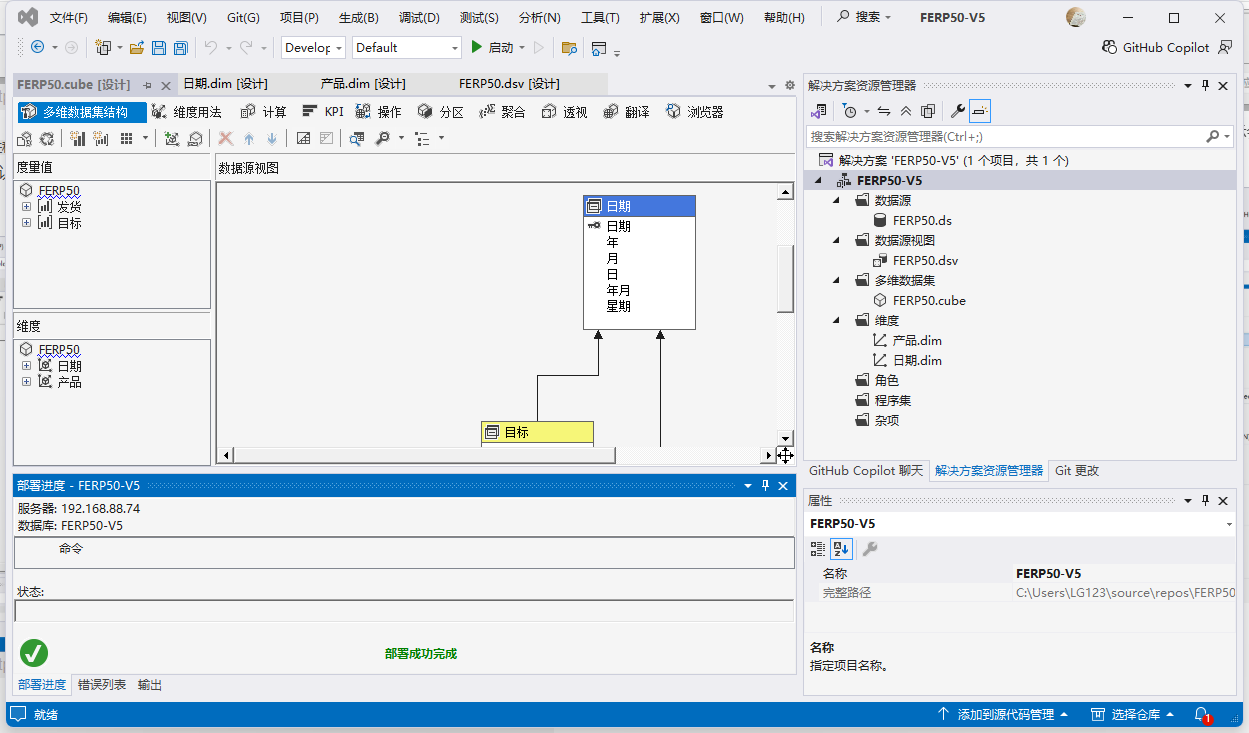Click the Switch Views icon in Solution Explorer

click(819, 111)
